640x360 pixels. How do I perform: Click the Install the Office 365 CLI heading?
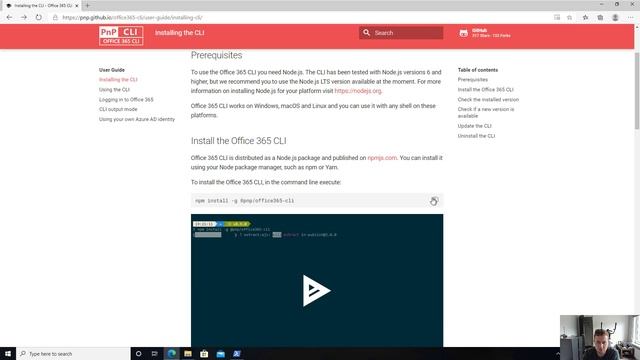tap(238, 141)
